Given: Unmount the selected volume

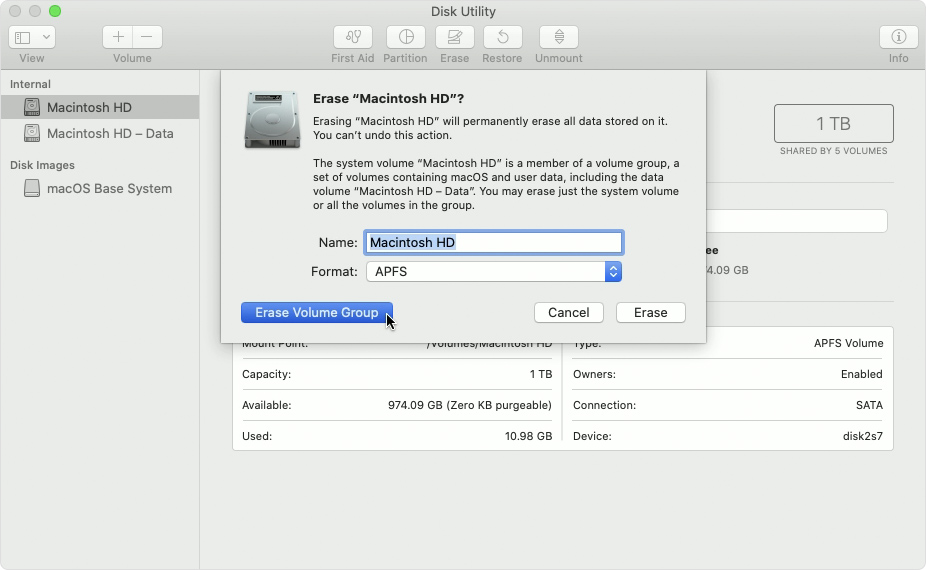Looking at the screenshot, I should 559,37.
